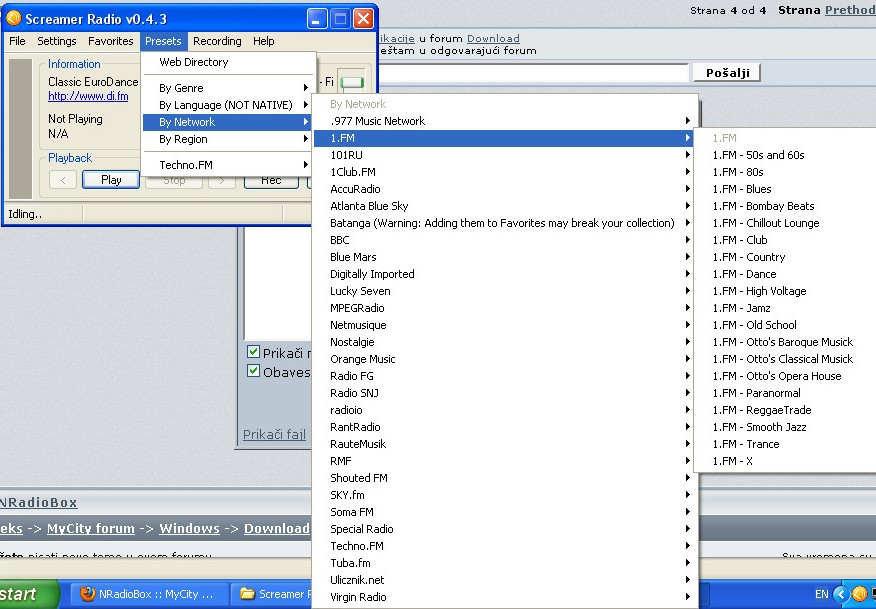Expand the Shouted FM network entry

(503, 478)
